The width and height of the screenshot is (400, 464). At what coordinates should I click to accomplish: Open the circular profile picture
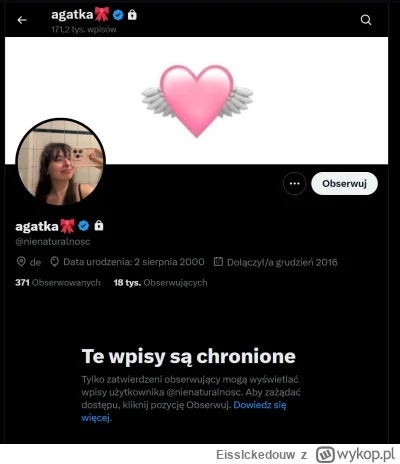click(x=61, y=162)
